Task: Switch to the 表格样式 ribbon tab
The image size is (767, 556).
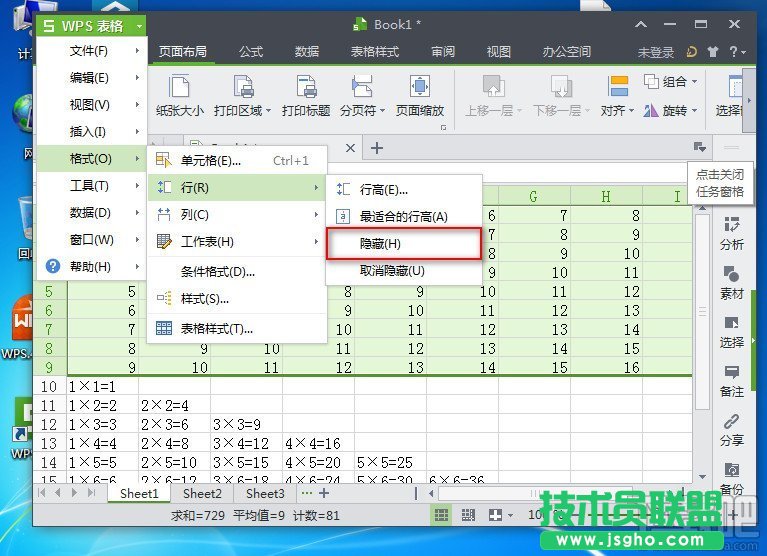Action: pos(375,51)
